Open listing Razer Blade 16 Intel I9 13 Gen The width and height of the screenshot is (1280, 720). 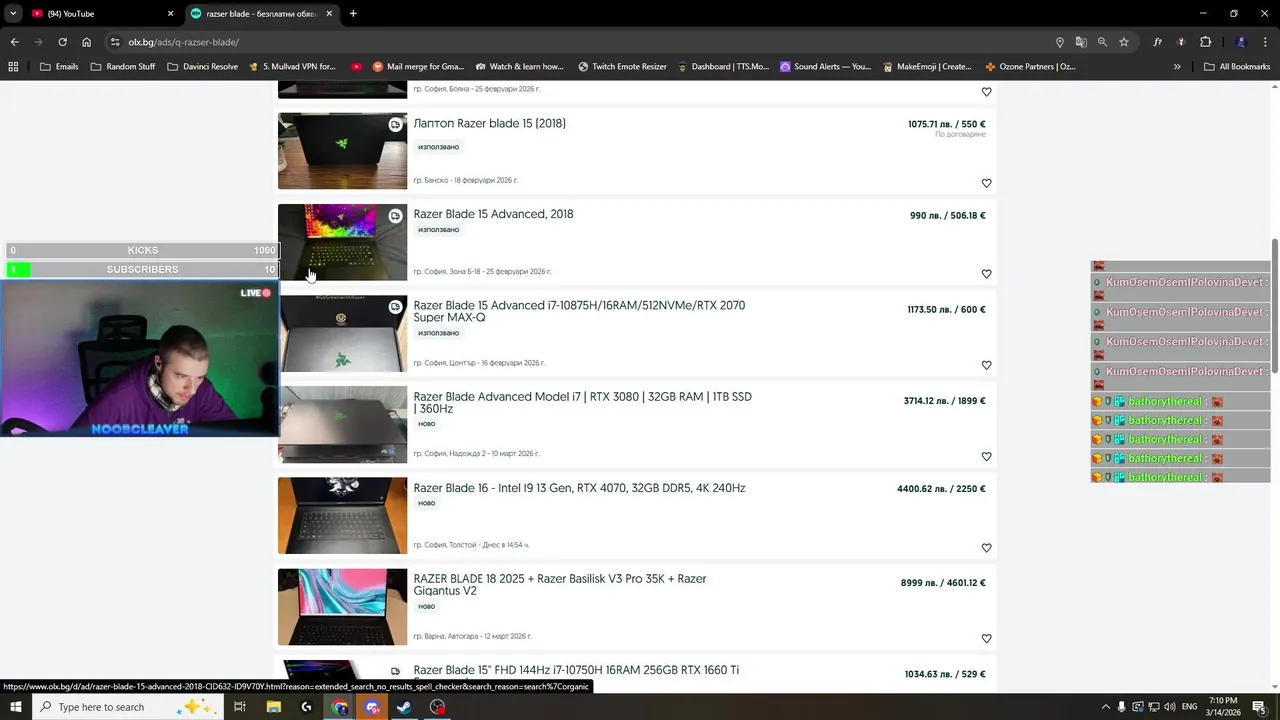579,488
